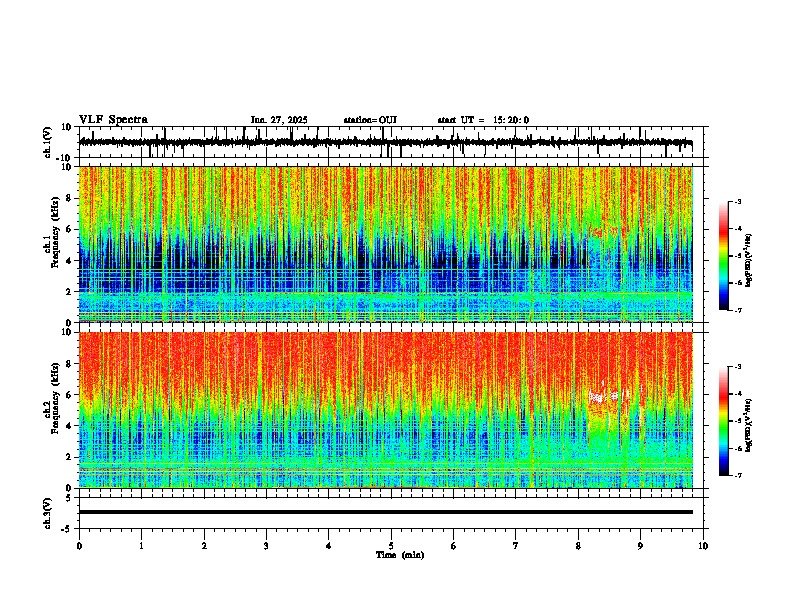Click the time-axis tick label '1'
This screenshot has width=792, height=612.
click(141, 546)
